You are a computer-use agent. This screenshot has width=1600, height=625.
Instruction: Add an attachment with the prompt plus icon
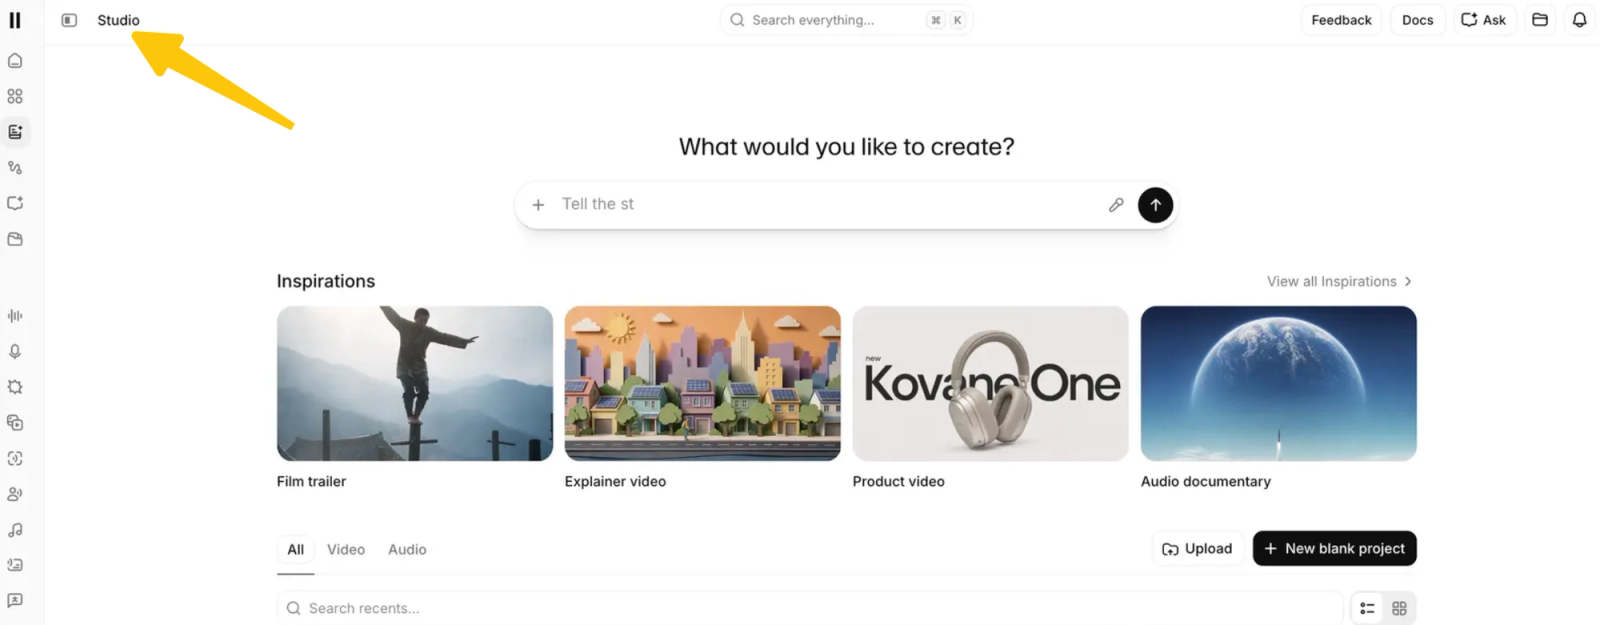point(538,205)
